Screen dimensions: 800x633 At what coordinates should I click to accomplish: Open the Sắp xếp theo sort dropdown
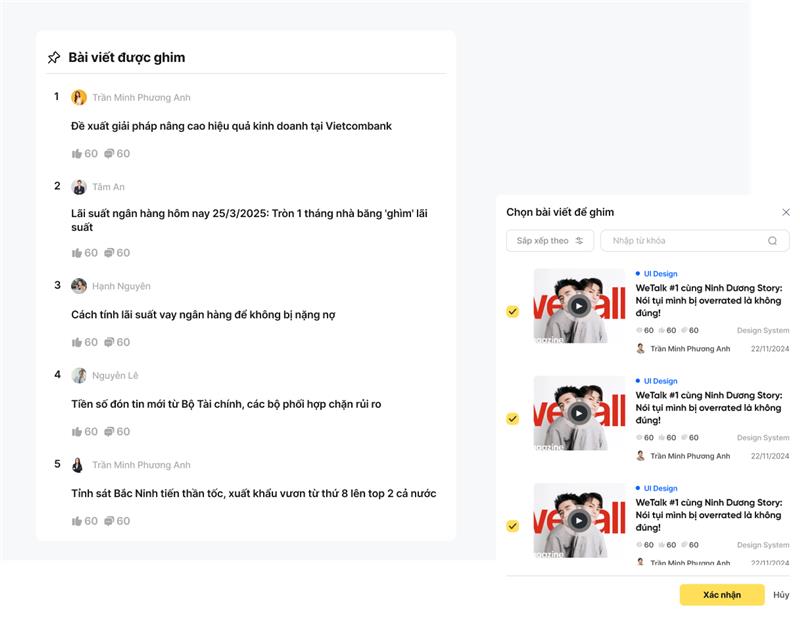550,241
